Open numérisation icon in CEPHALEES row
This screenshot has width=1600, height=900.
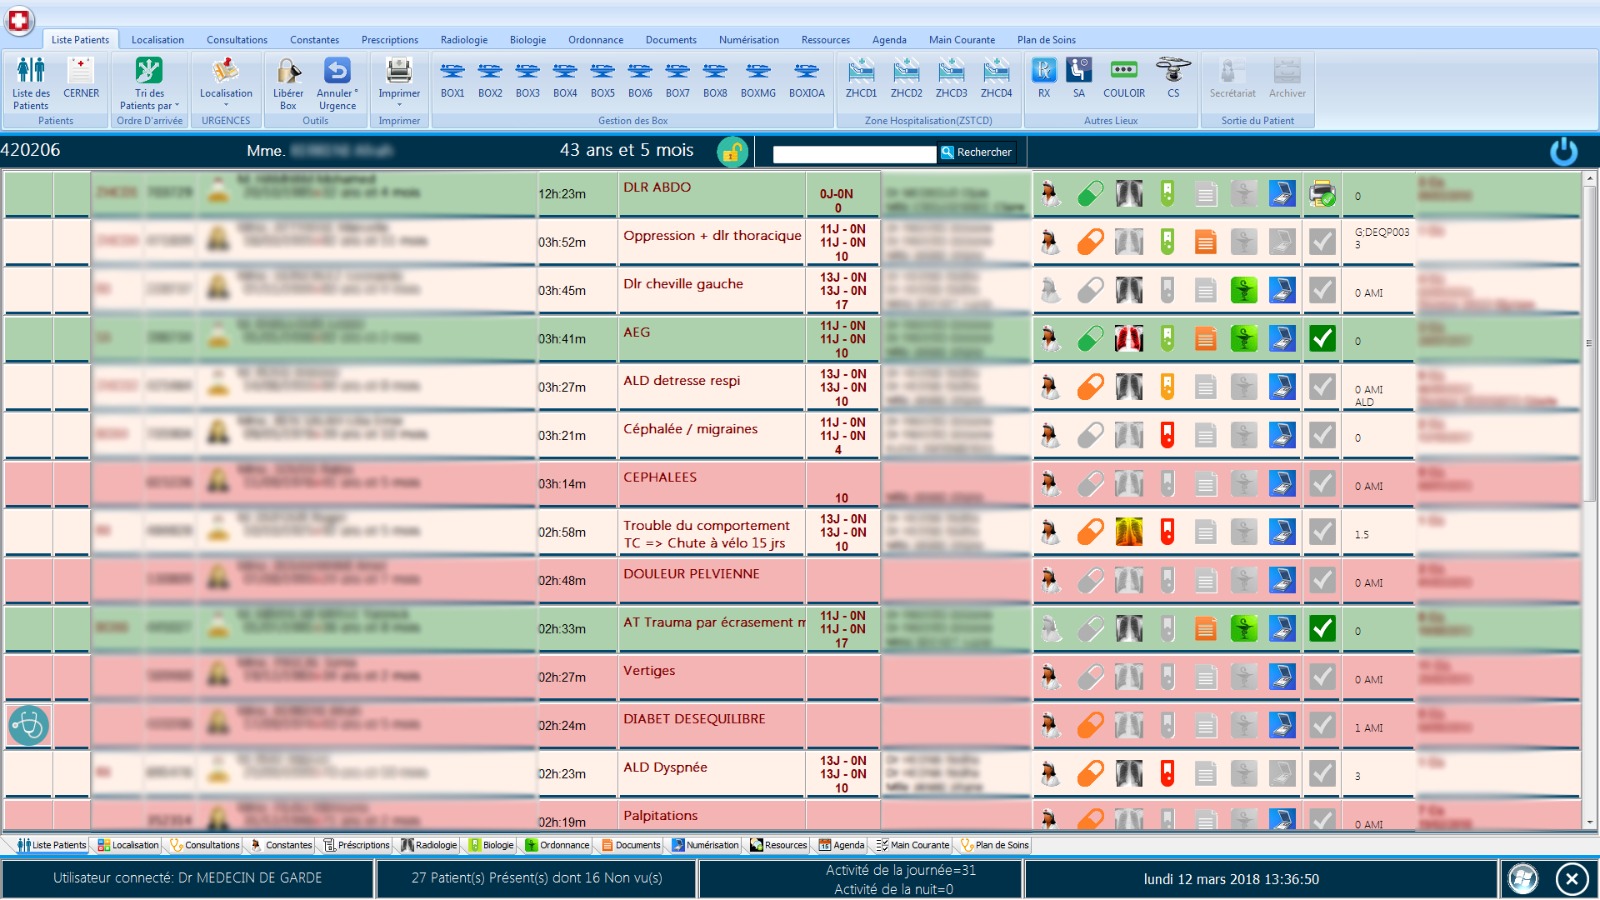click(x=1282, y=484)
